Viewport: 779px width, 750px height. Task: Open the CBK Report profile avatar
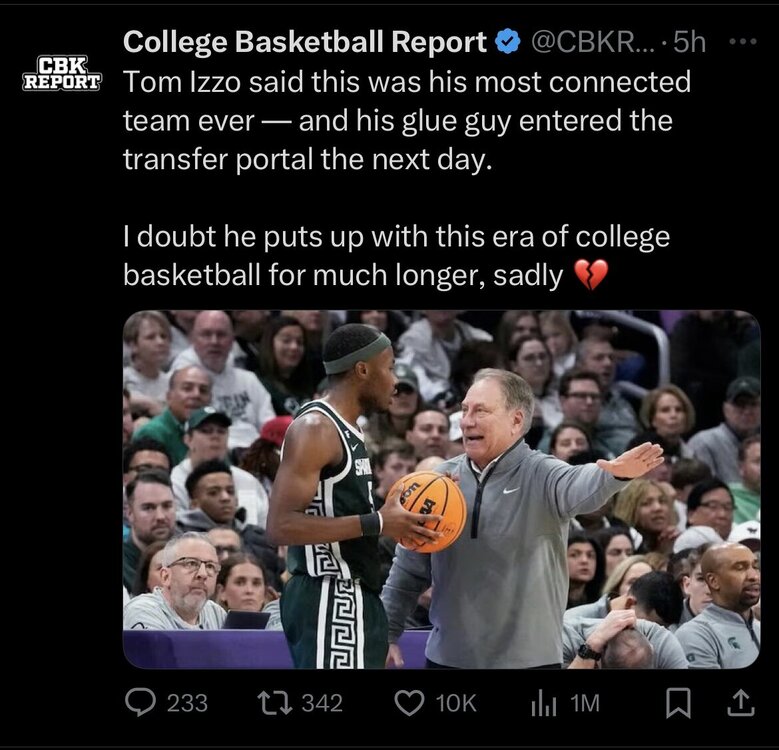(61, 72)
